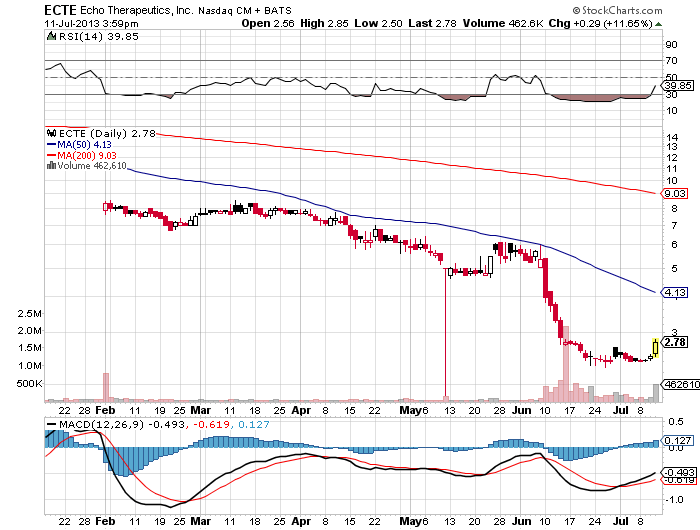Click the tall mid-June volume spike bar
700x530 pixels.
(566, 364)
